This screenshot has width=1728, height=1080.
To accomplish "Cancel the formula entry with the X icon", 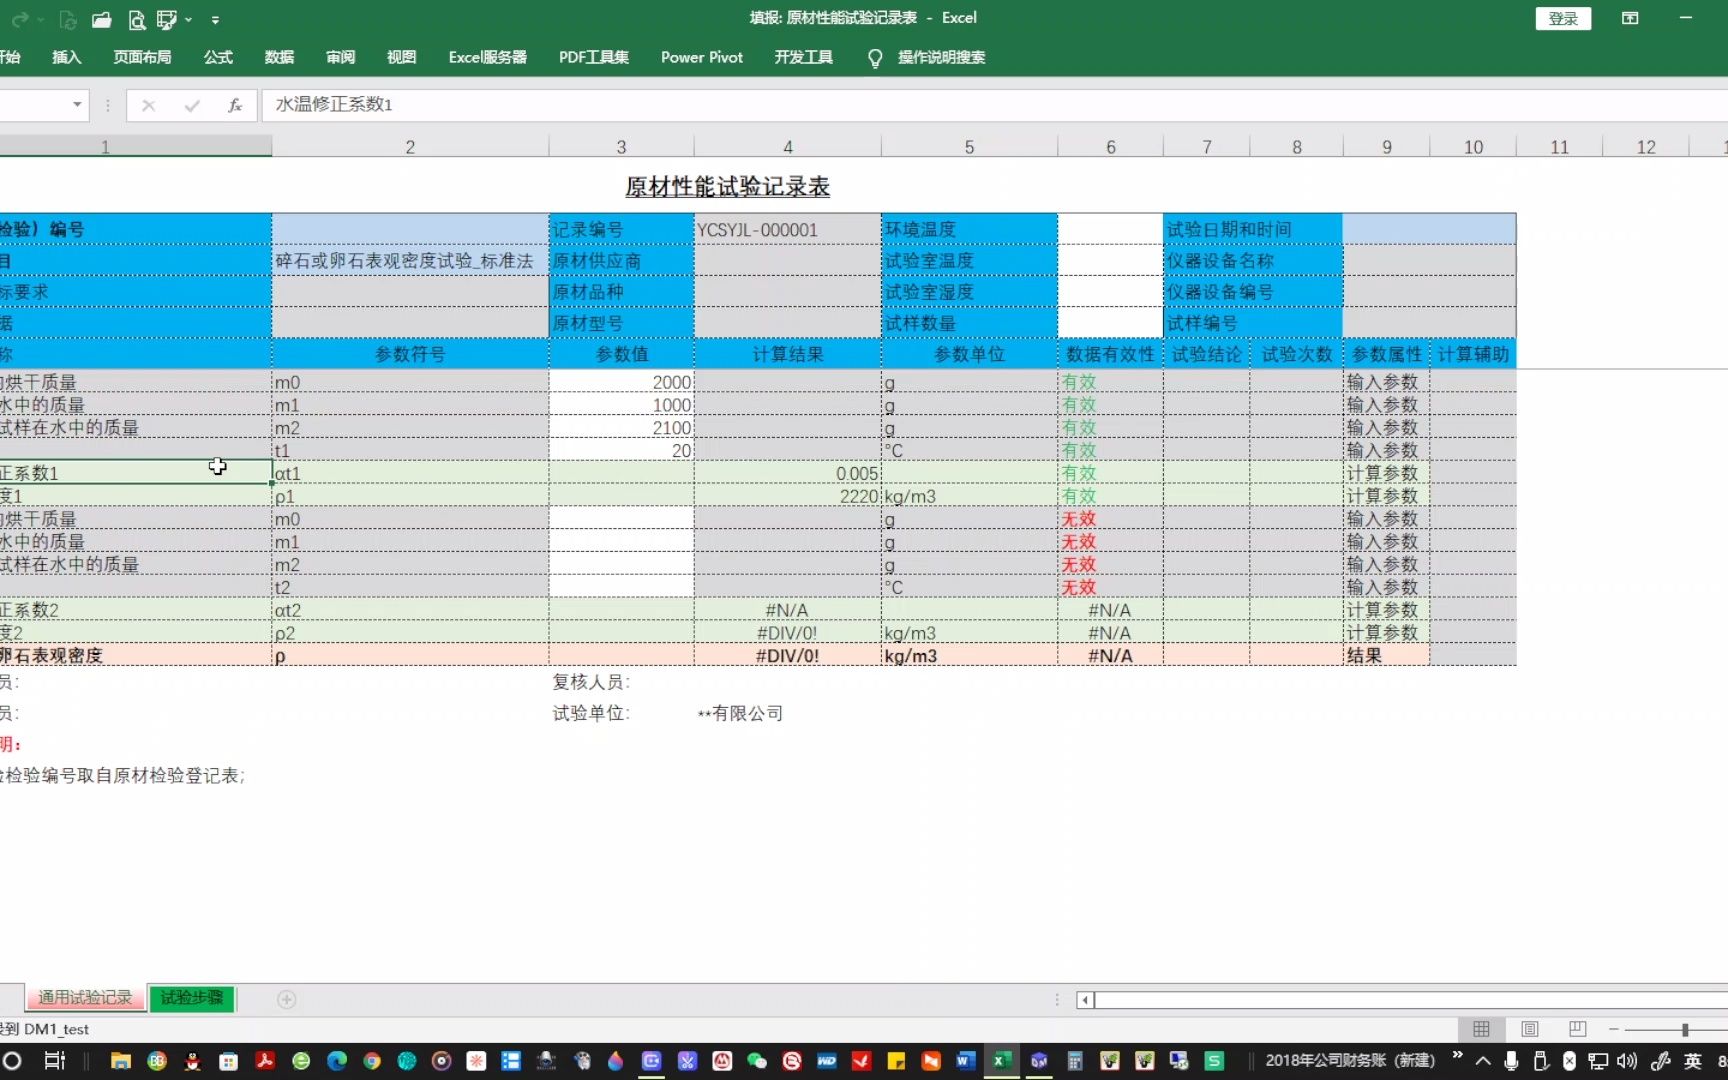I will click(148, 105).
